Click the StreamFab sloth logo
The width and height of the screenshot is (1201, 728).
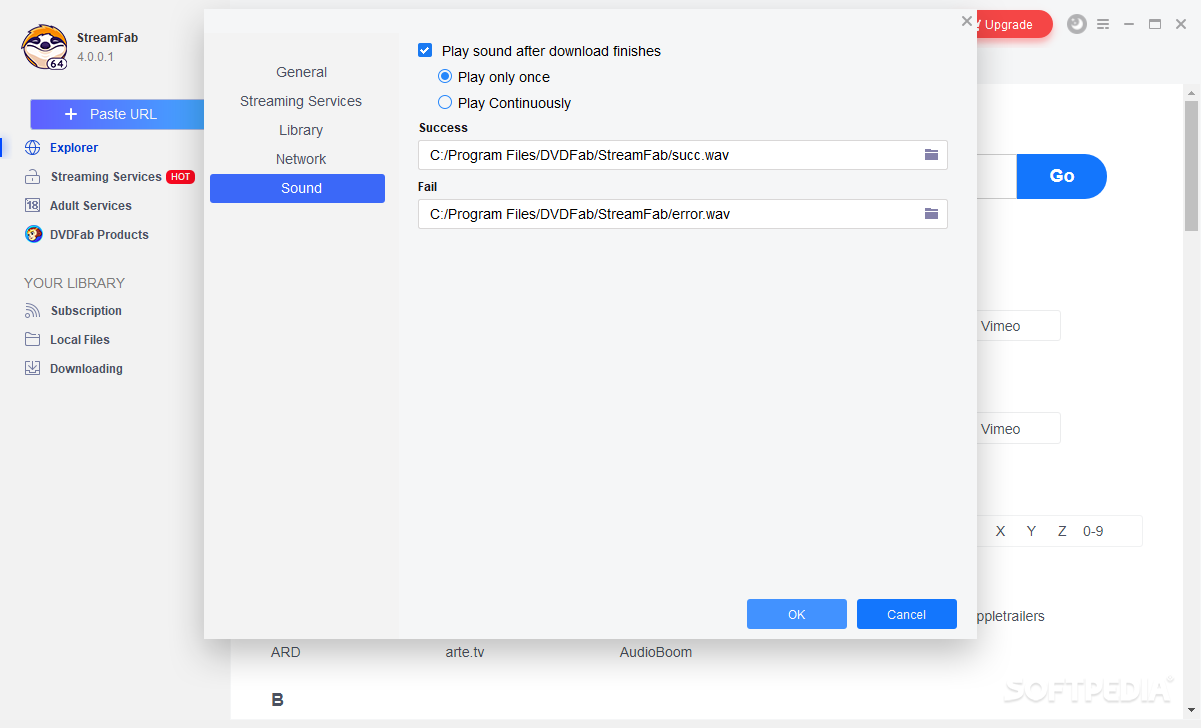click(x=45, y=47)
